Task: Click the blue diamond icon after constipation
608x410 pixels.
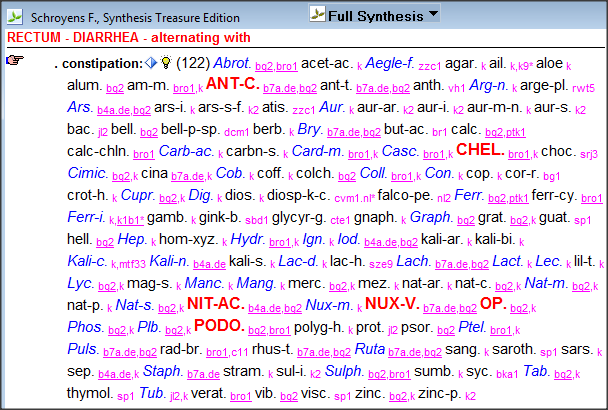Action: tap(151, 62)
